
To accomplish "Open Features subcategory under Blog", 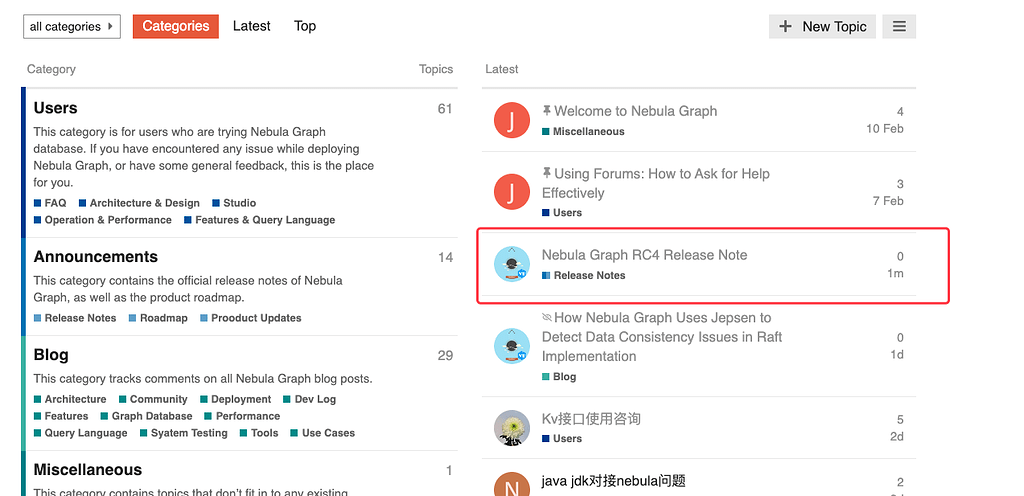I will tap(61, 416).
